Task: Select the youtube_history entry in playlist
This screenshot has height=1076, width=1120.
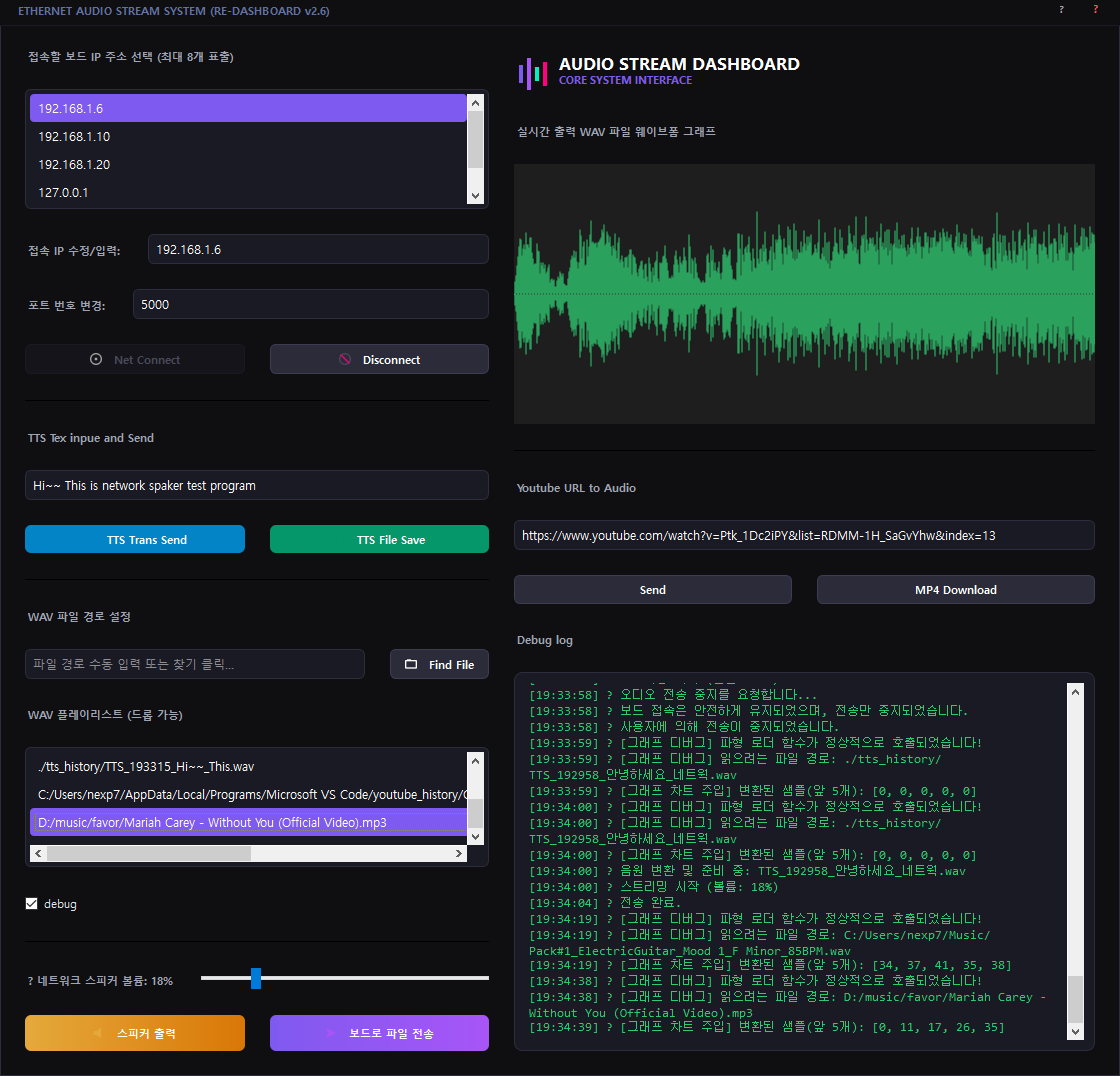Action: [248, 794]
